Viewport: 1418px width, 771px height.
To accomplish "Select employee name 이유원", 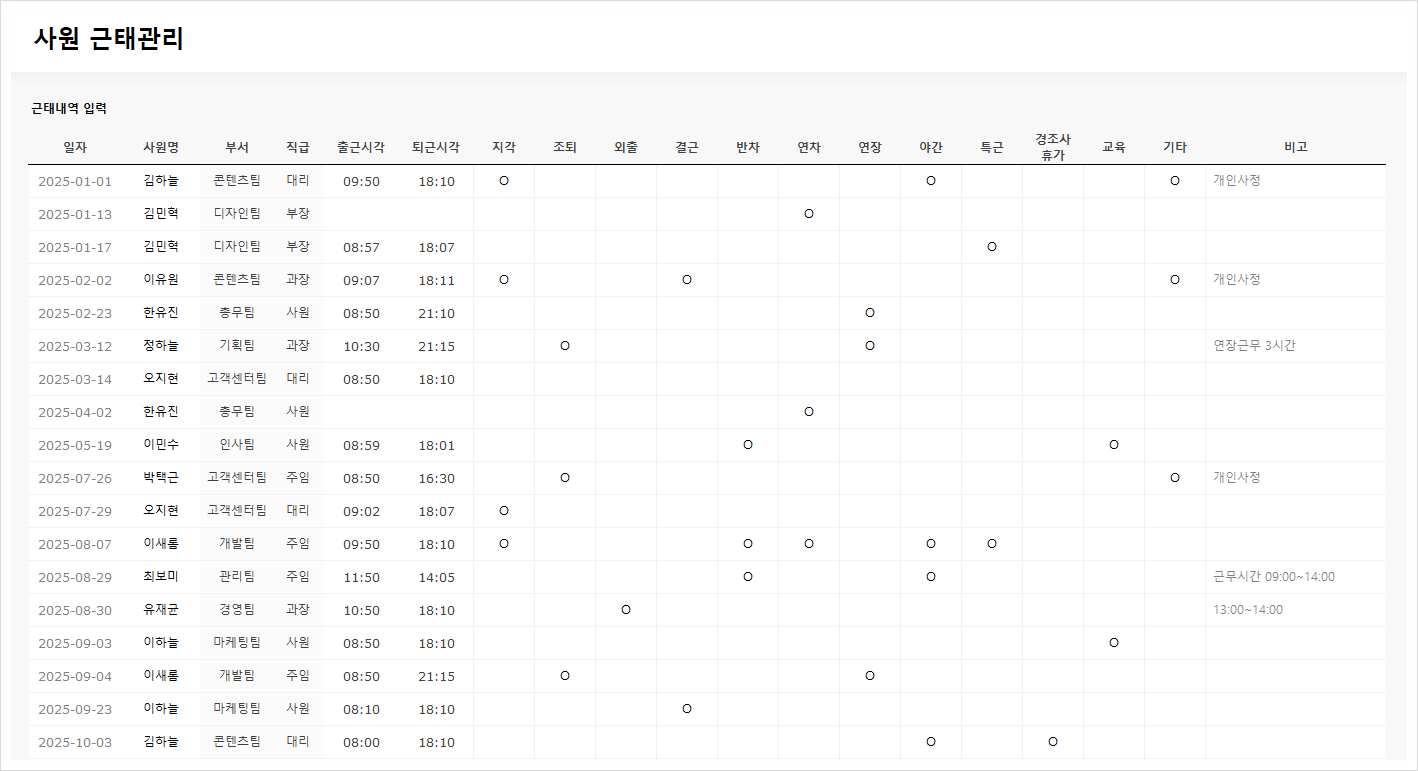I will coord(161,280).
